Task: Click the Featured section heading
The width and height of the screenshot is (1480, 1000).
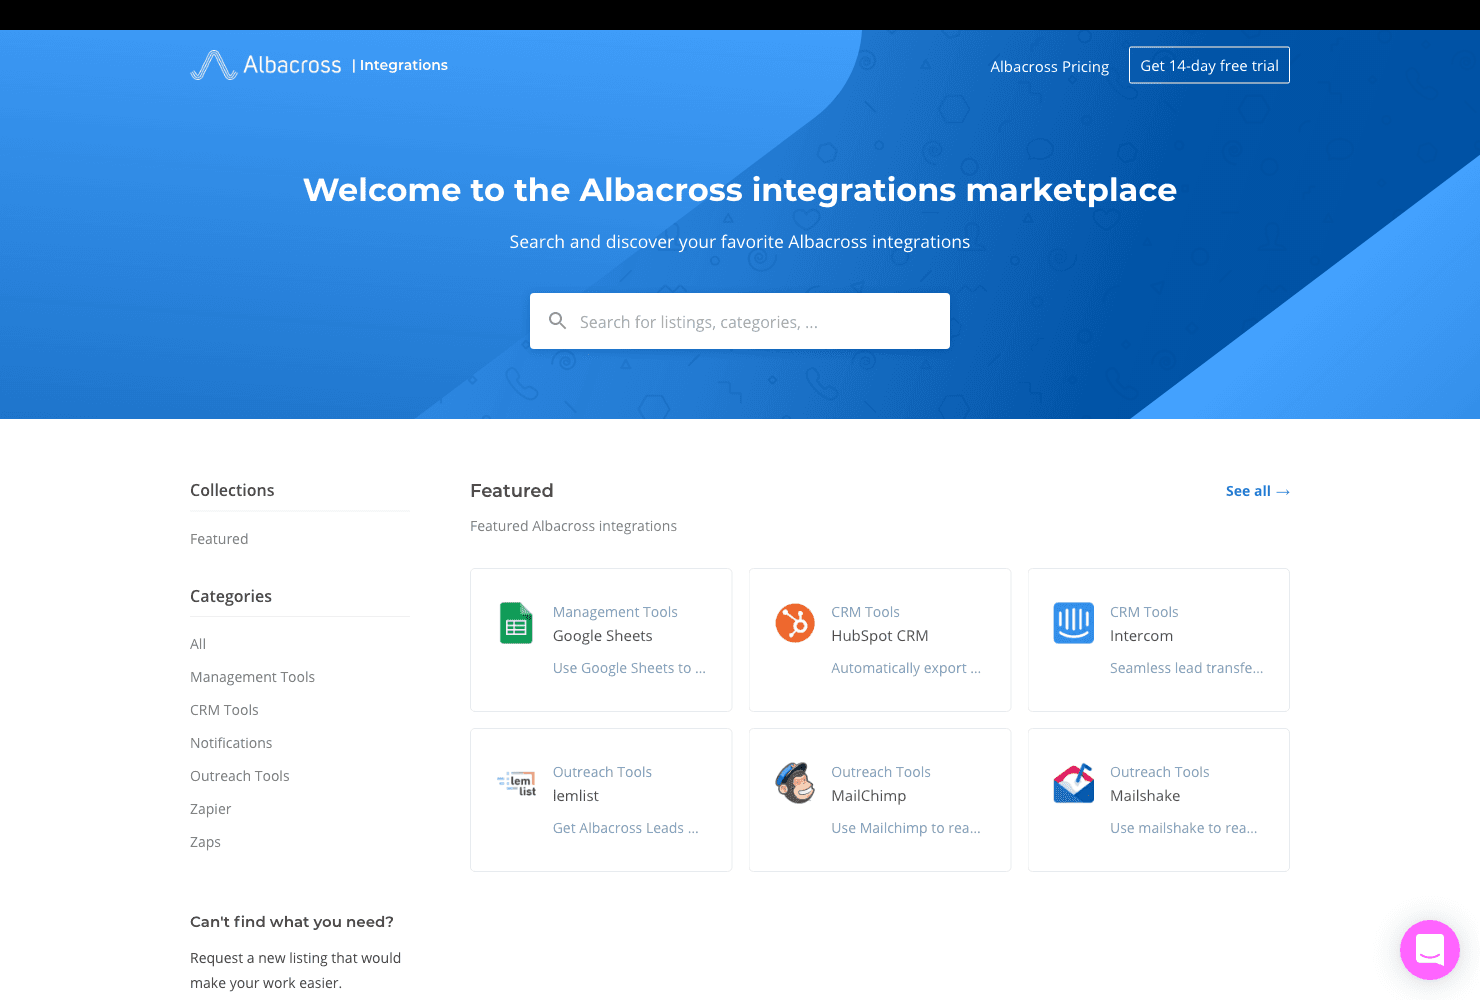Action: pos(512,490)
